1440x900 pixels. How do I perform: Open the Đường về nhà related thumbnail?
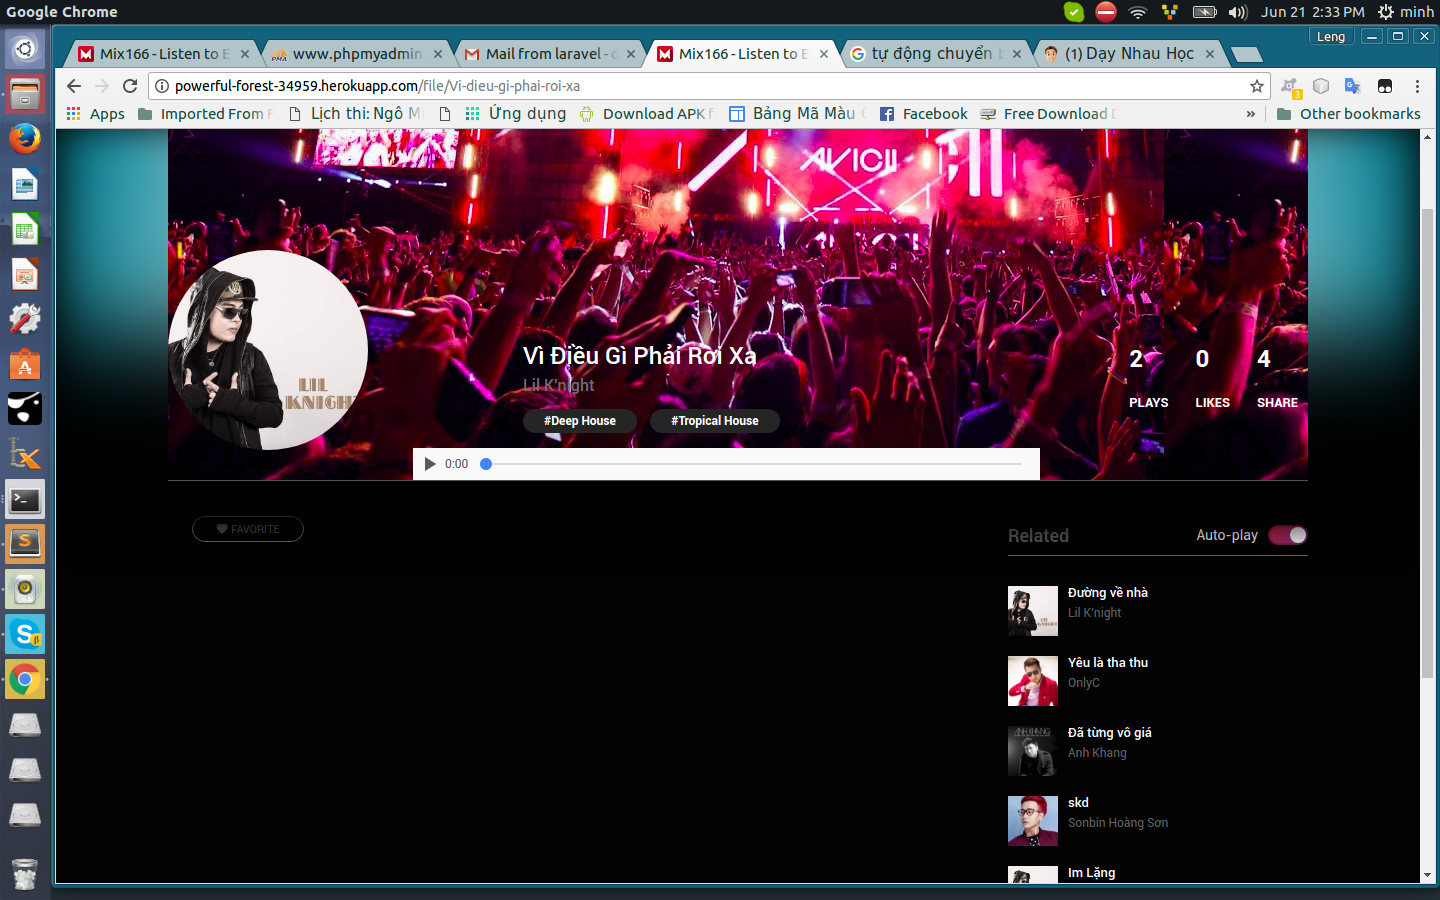click(x=1032, y=611)
